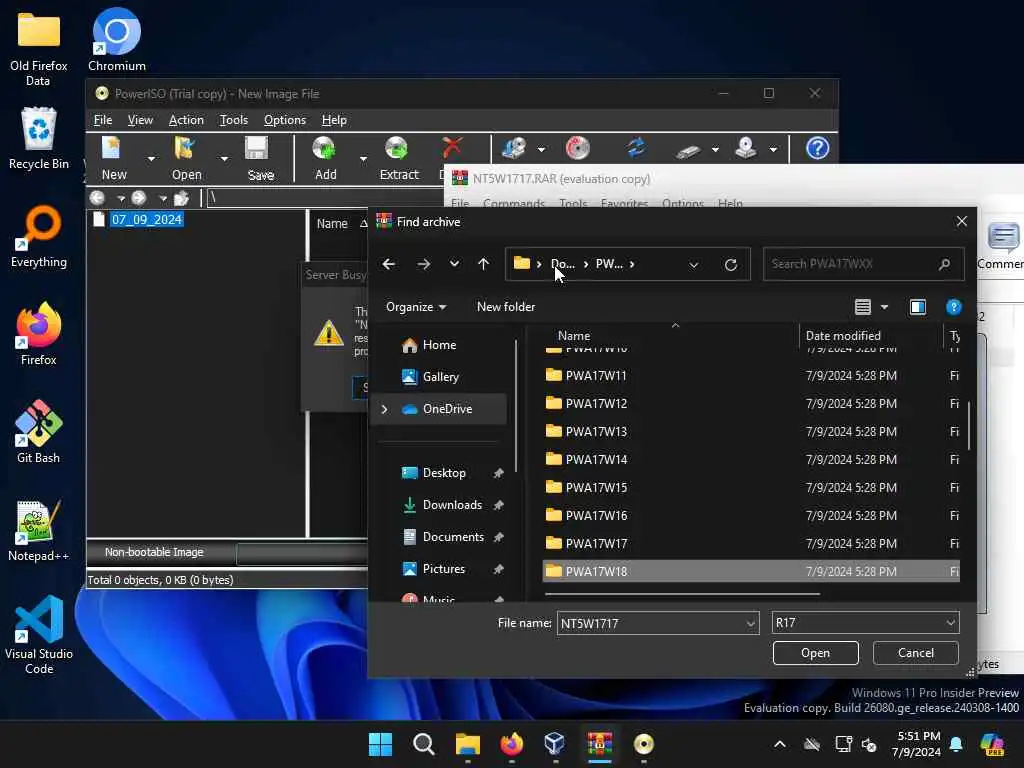The height and width of the screenshot is (768, 1024).
Task: Show hidden system tray icons
Action: tap(780, 744)
